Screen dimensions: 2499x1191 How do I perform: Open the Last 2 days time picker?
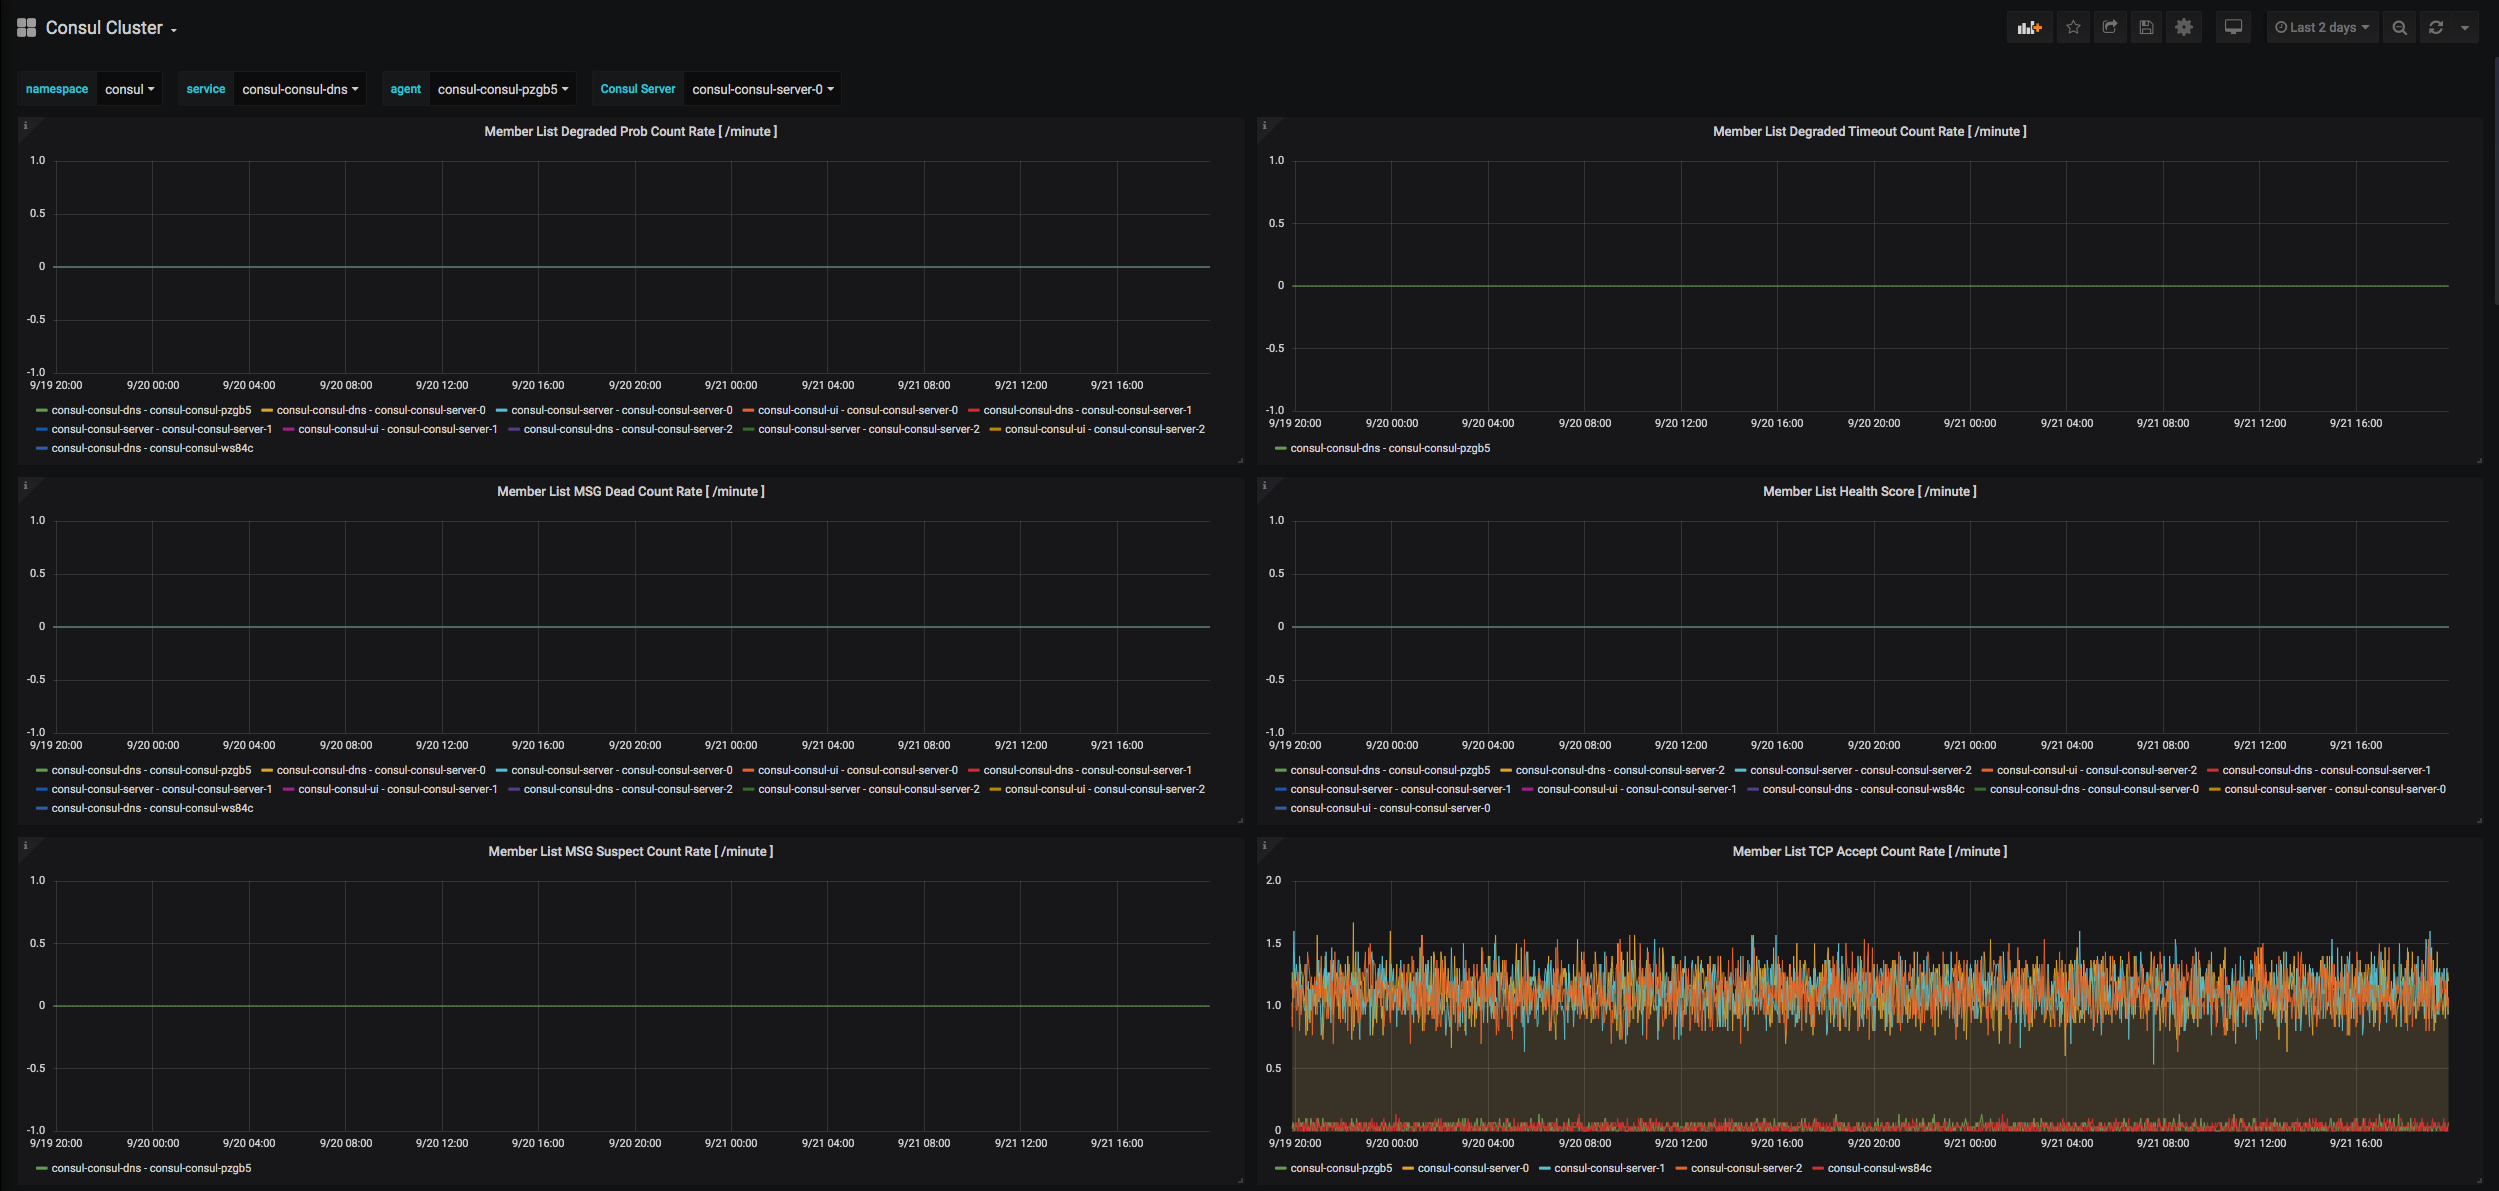coord(2321,28)
